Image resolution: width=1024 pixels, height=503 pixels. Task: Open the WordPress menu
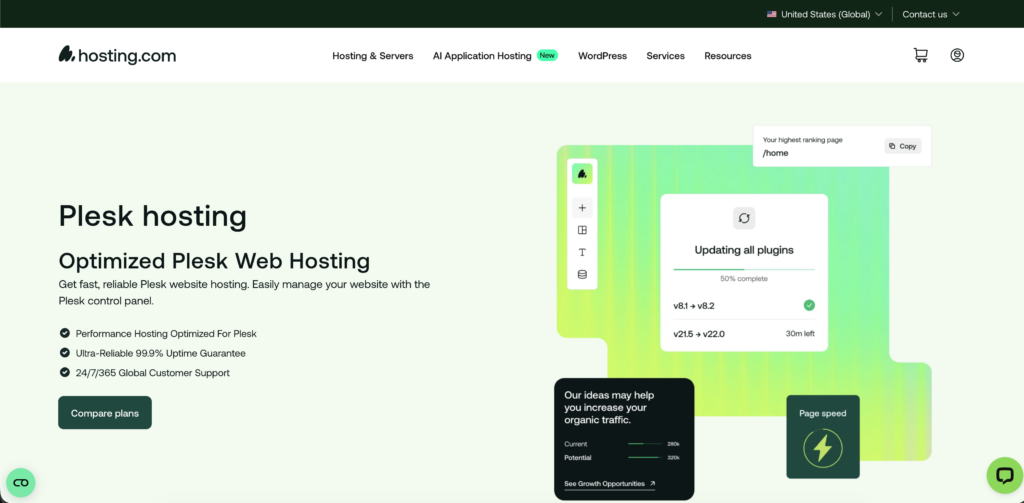point(602,56)
